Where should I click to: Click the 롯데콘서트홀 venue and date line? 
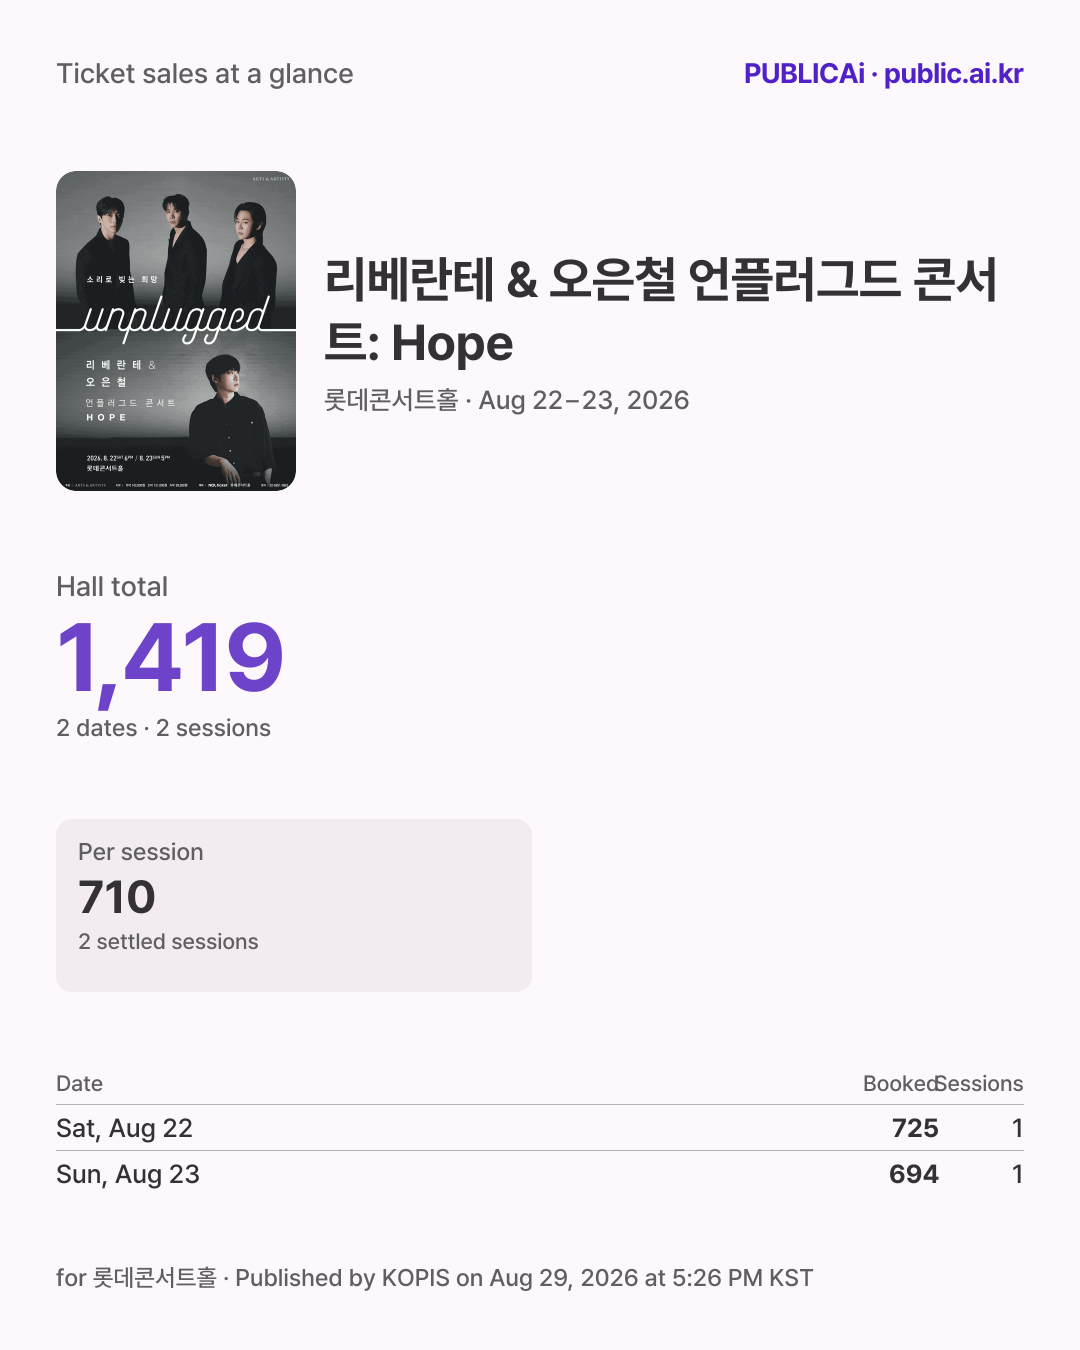coord(507,400)
